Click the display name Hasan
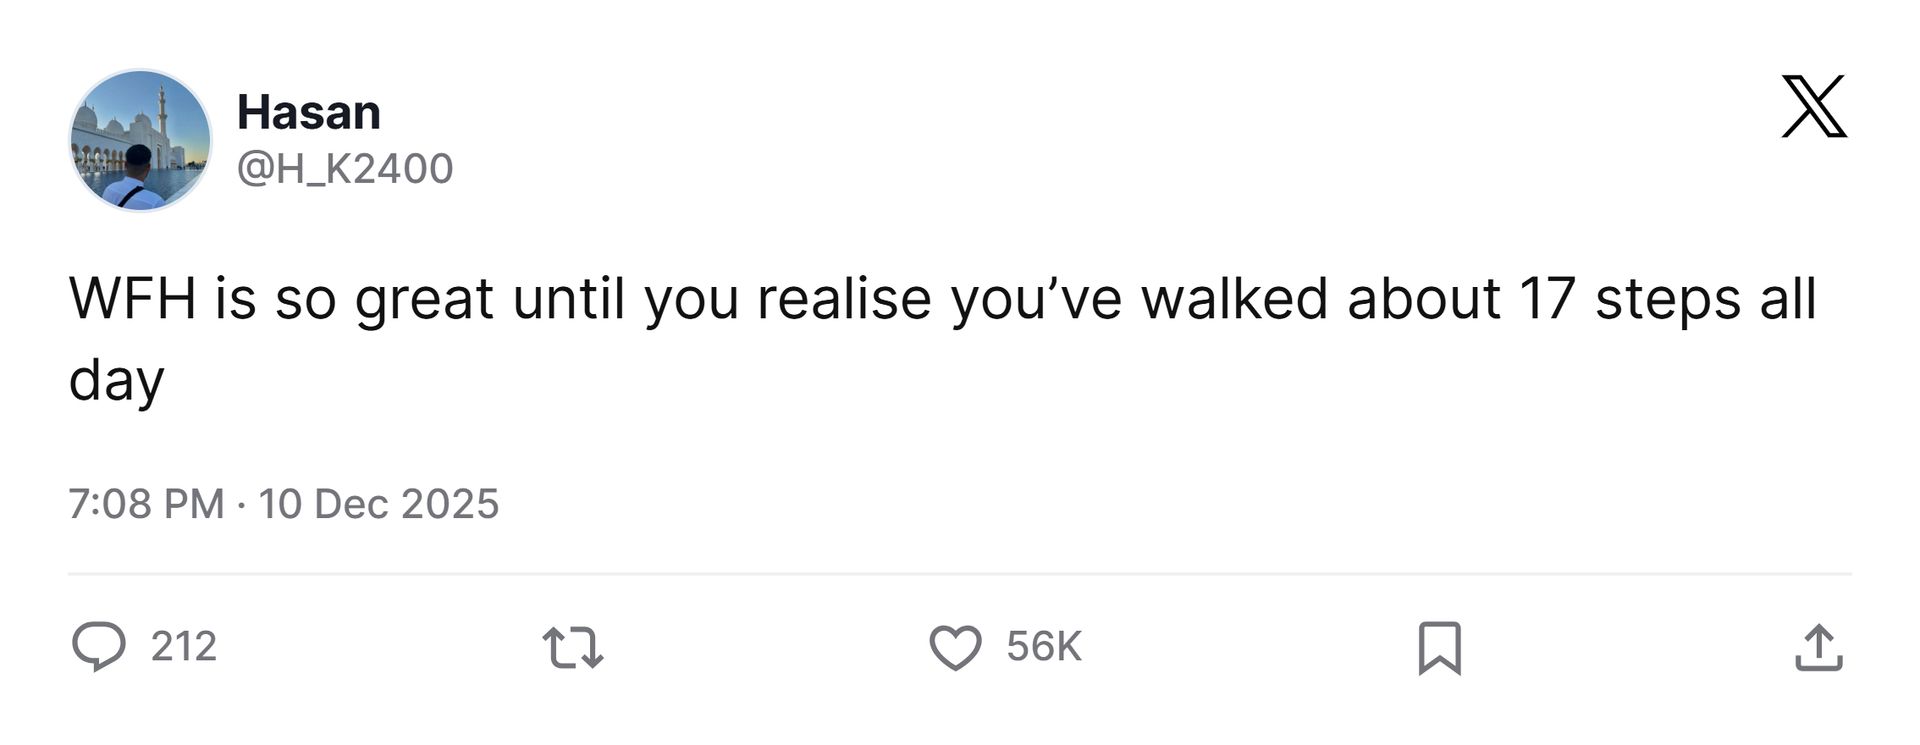The height and width of the screenshot is (745, 1920). [x=309, y=112]
